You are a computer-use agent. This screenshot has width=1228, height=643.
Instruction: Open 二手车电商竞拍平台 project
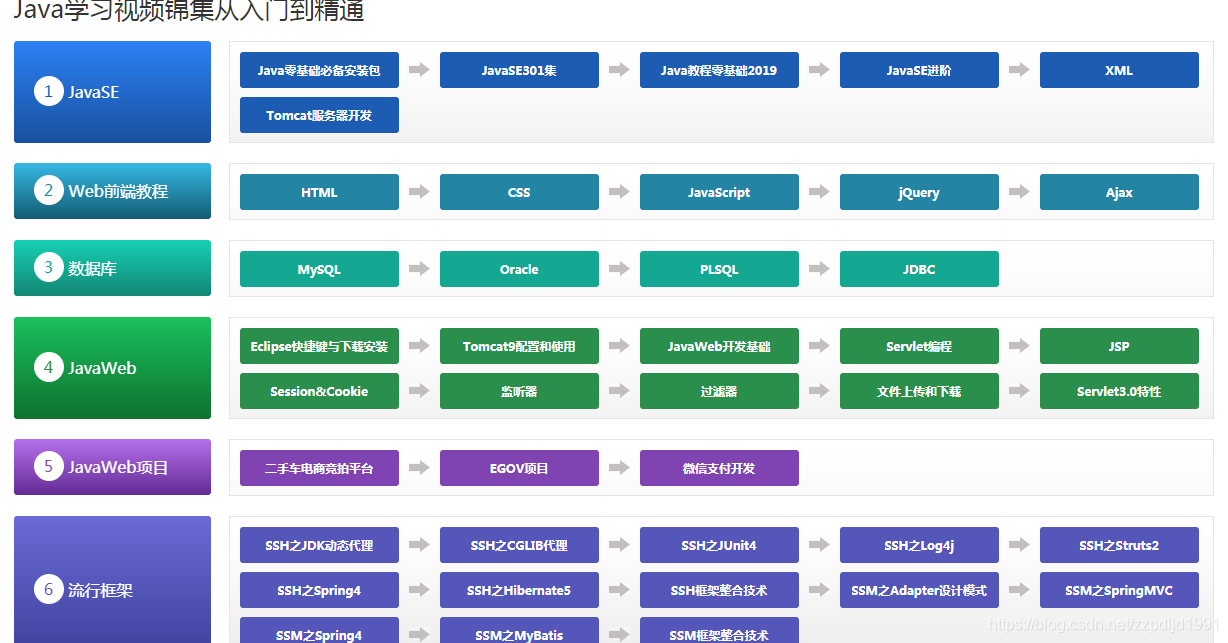pos(319,468)
